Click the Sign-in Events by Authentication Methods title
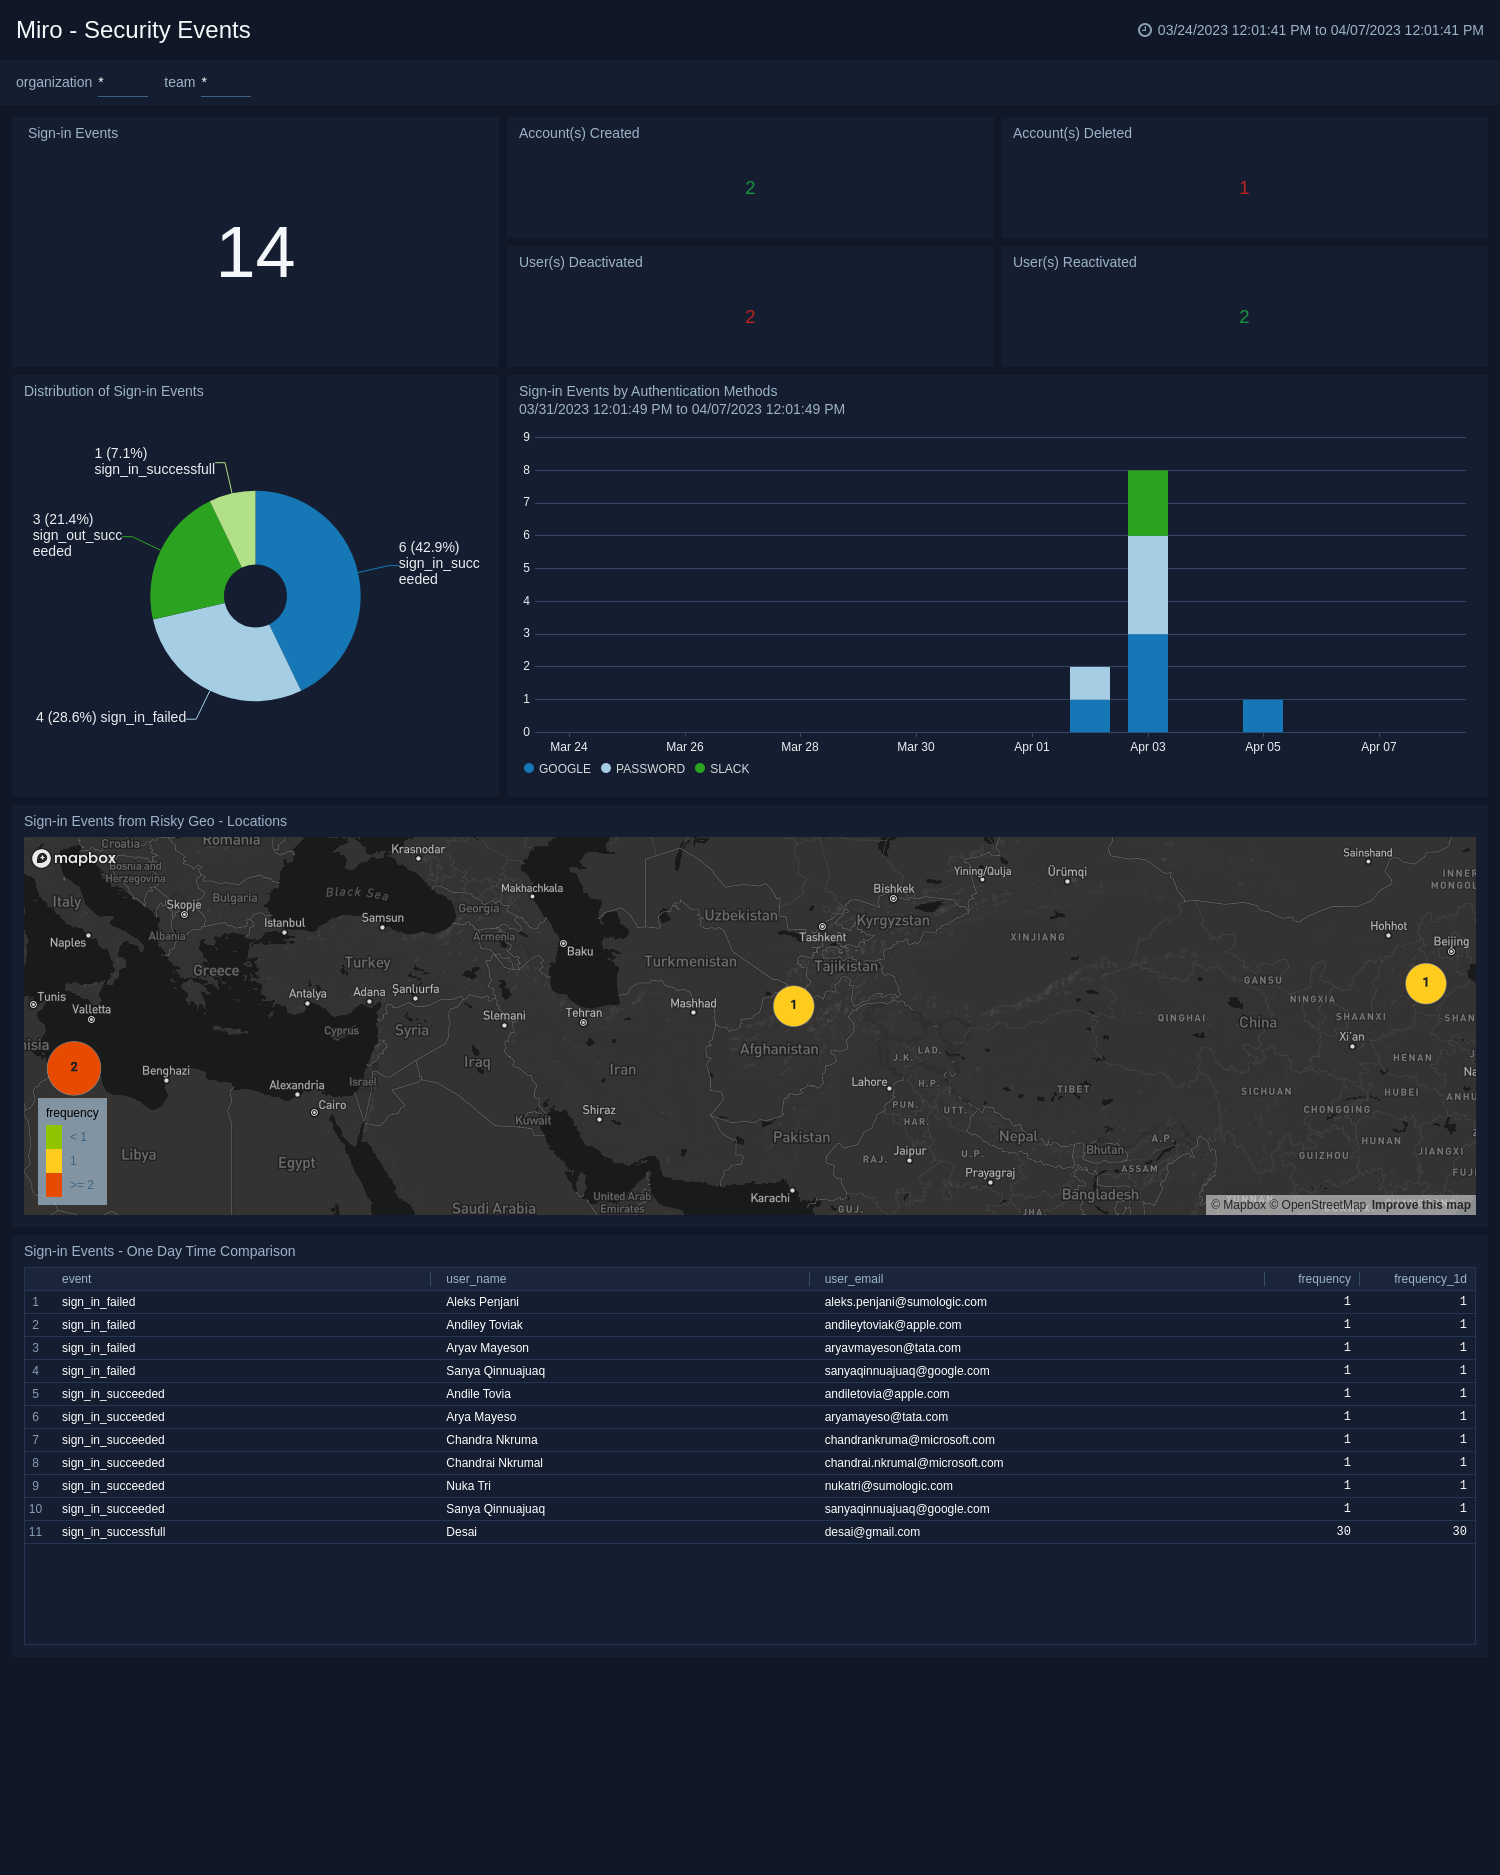Screen dimensions: 1500x1875 click(648, 391)
